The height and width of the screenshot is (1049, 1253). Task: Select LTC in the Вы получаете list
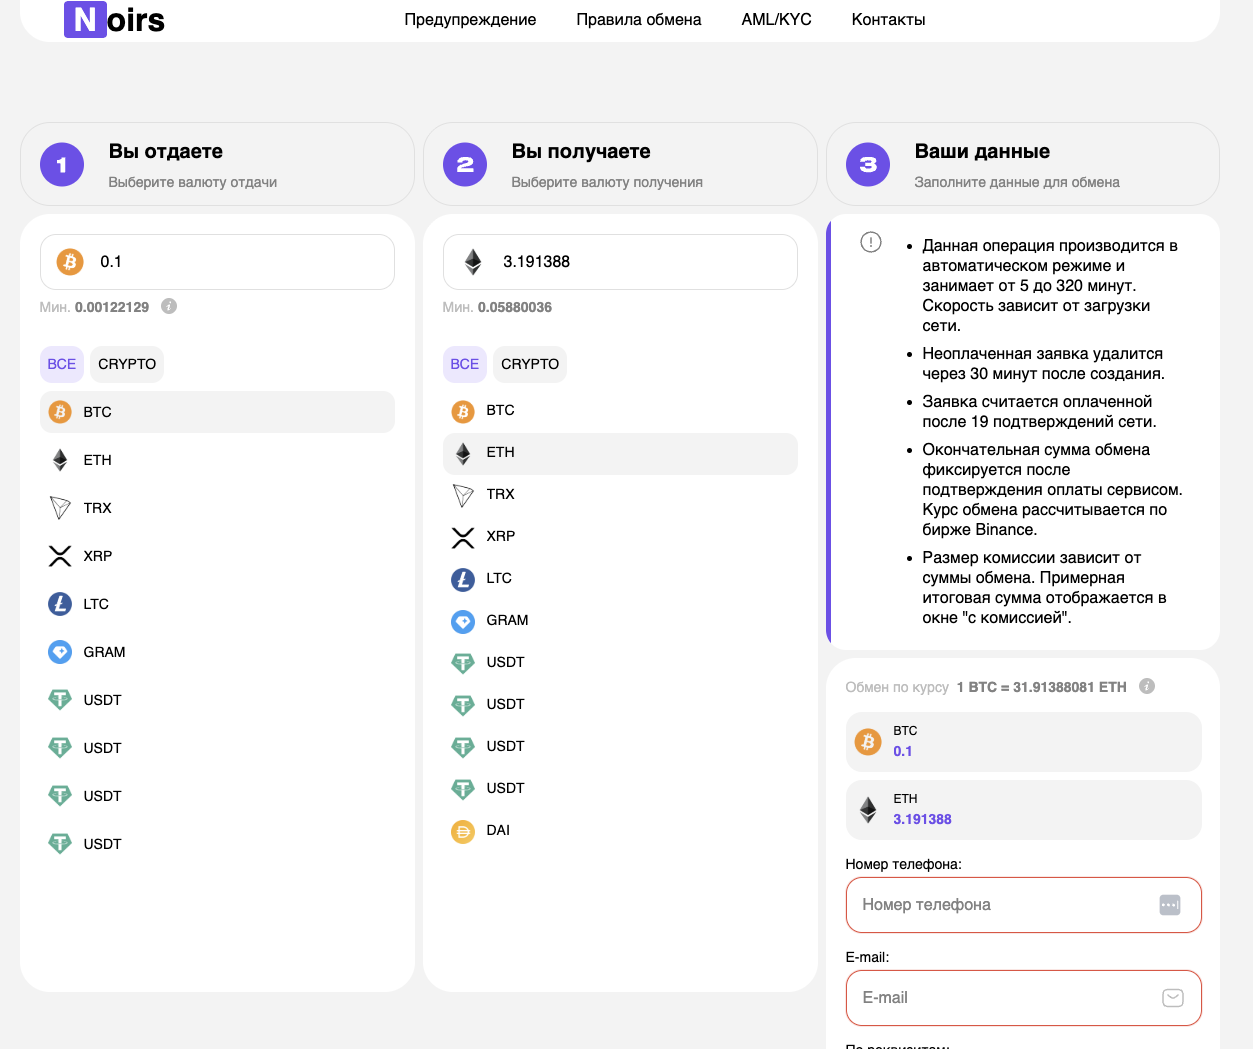point(620,578)
